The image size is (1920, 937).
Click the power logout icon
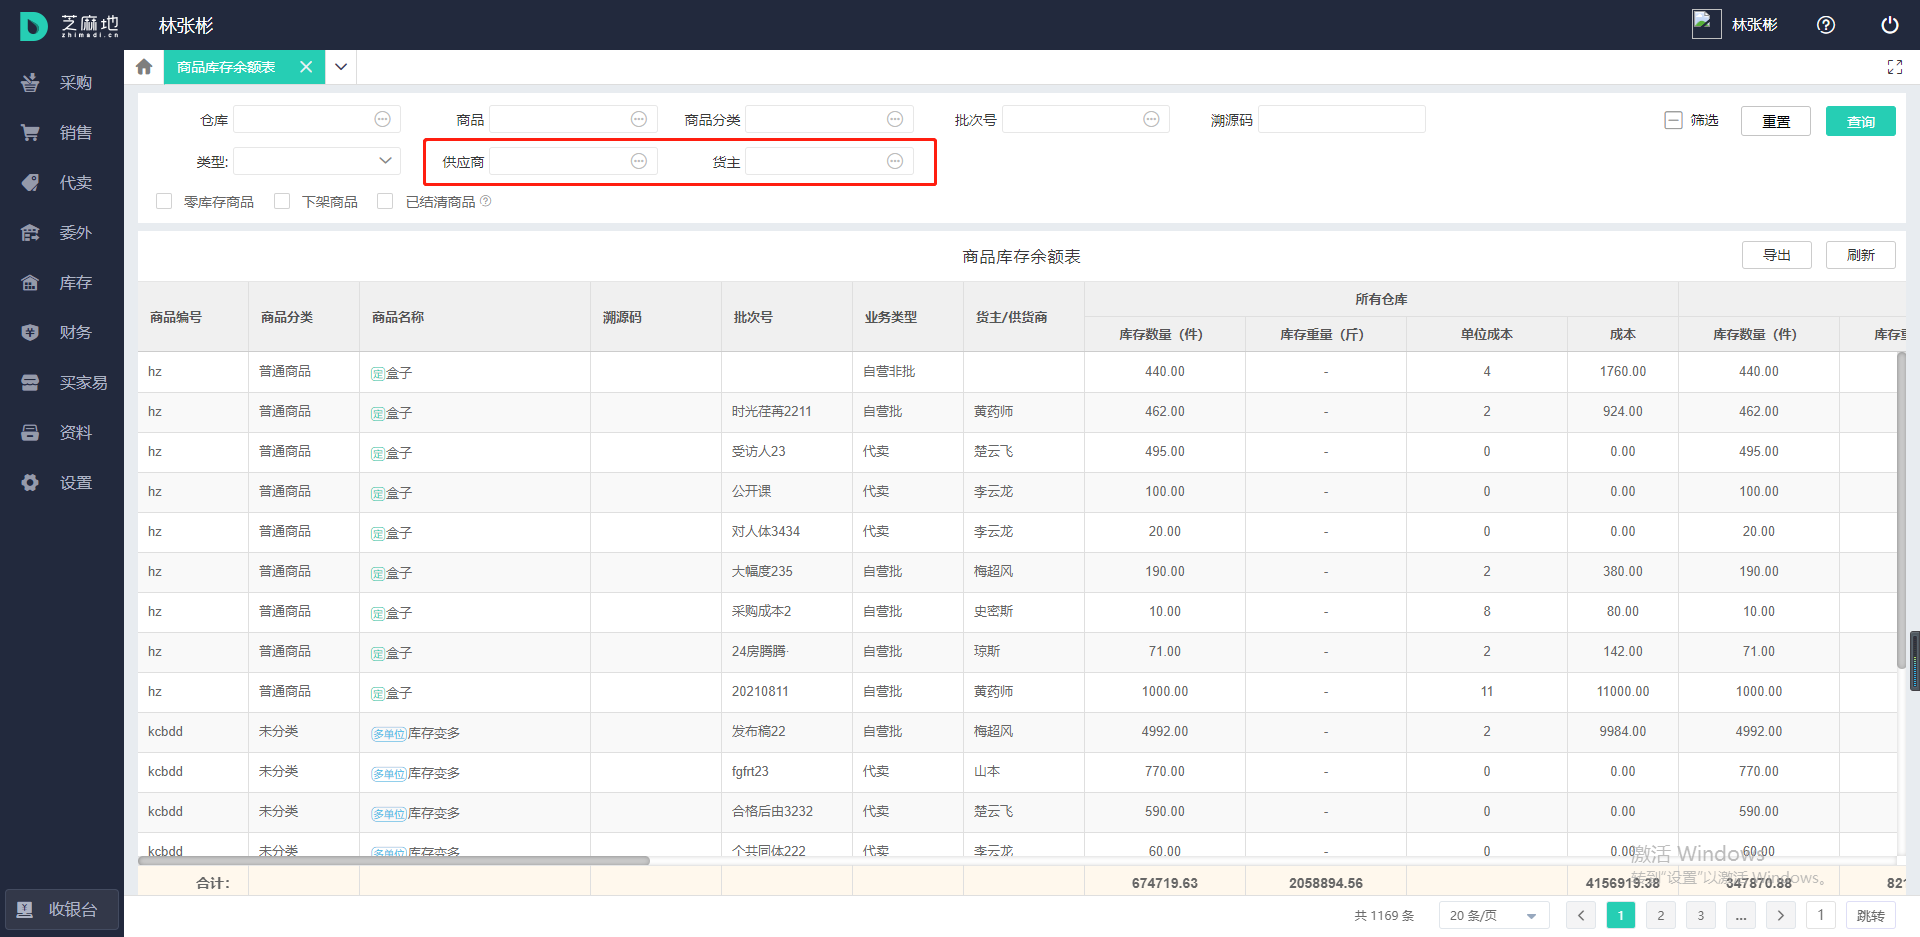point(1890,25)
